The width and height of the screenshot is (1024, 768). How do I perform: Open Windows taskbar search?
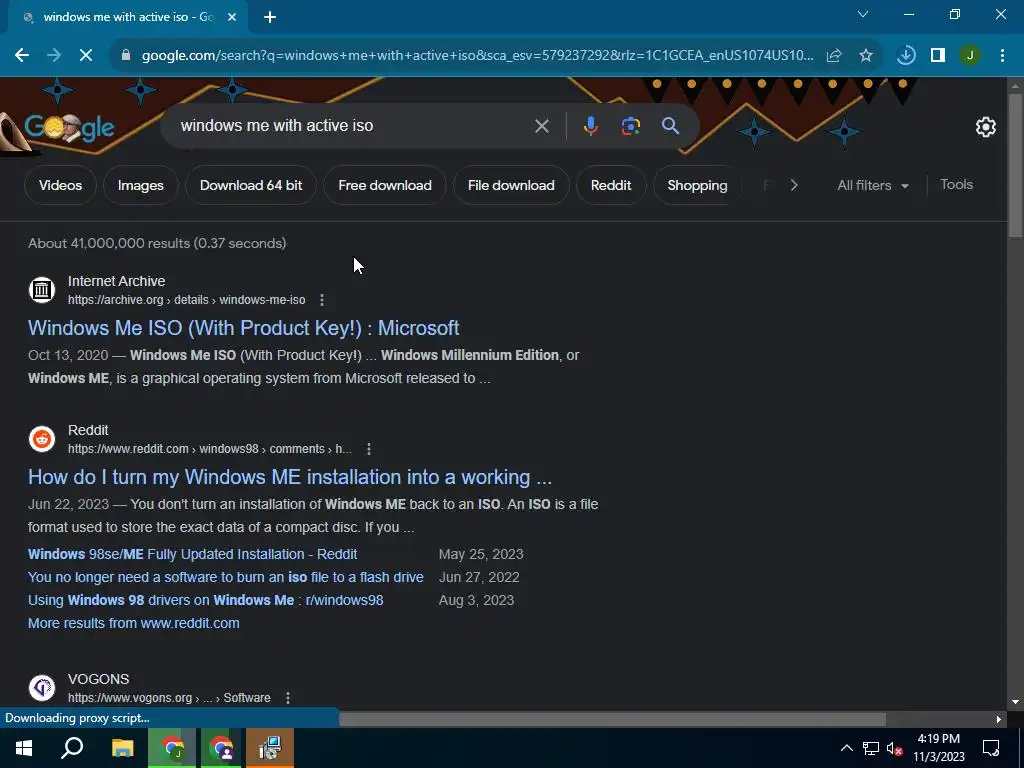coord(72,748)
